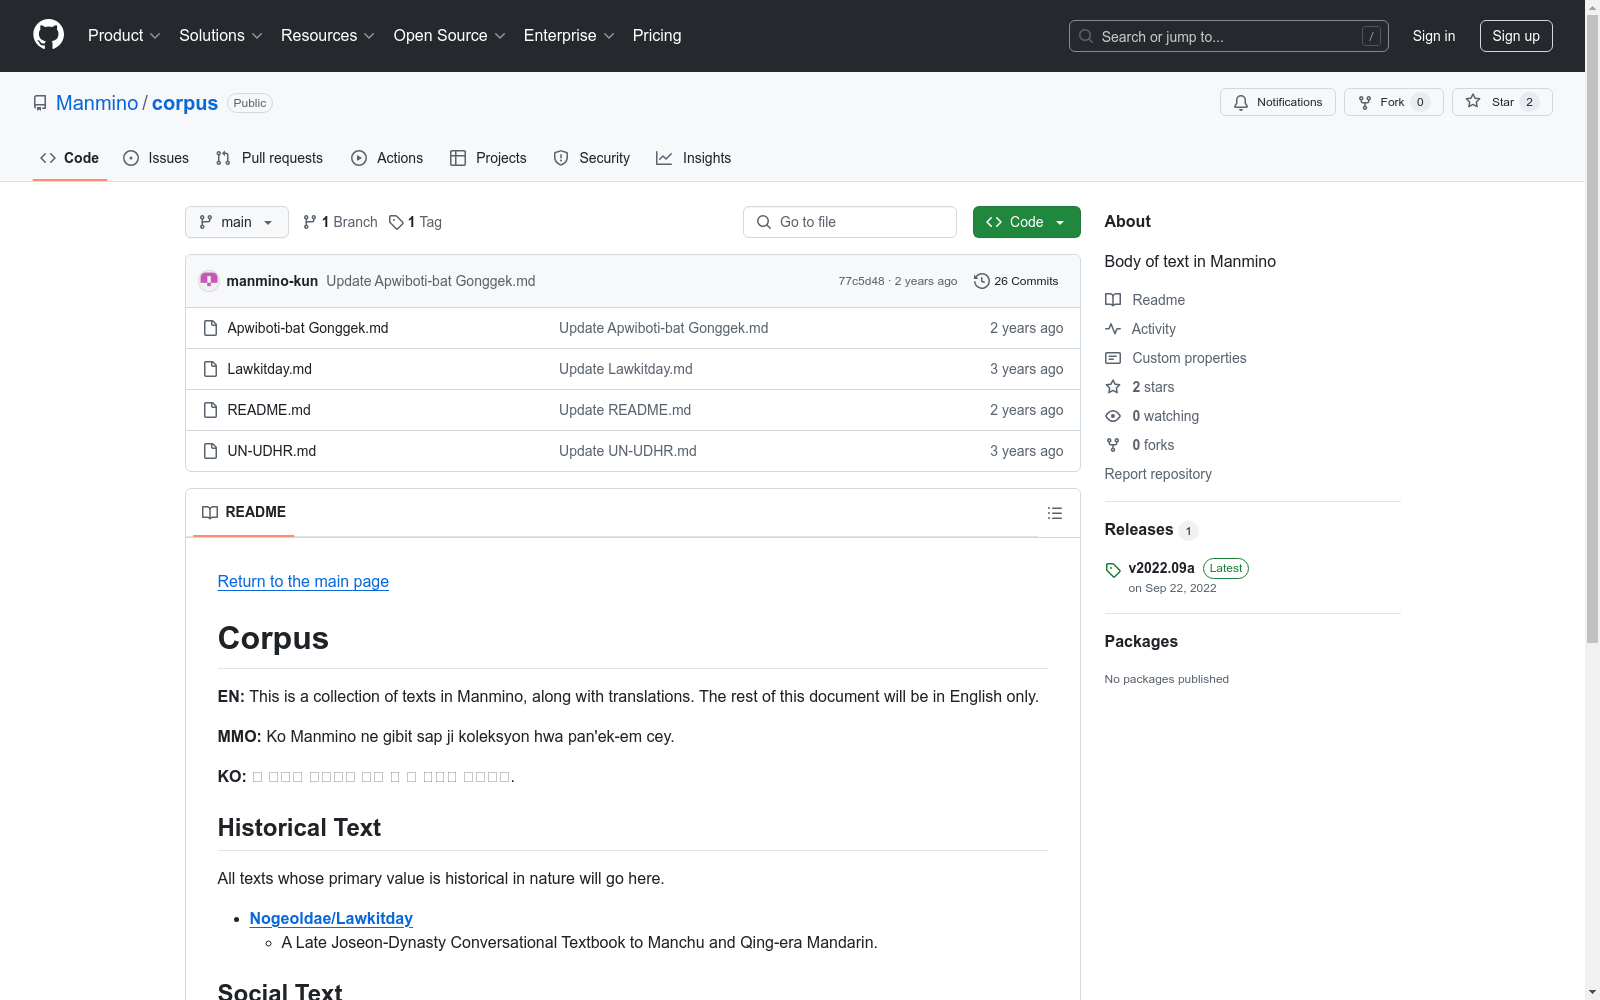Viewport: 1600px width, 1000px height.
Task: Click the Report repository link
Action: tap(1158, 474)
